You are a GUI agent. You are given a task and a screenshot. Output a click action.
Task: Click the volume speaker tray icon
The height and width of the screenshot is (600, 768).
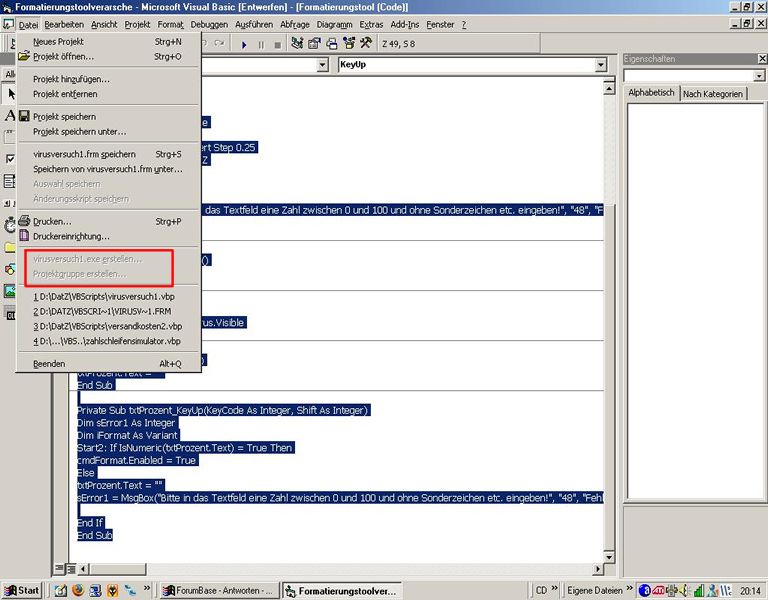685,591
